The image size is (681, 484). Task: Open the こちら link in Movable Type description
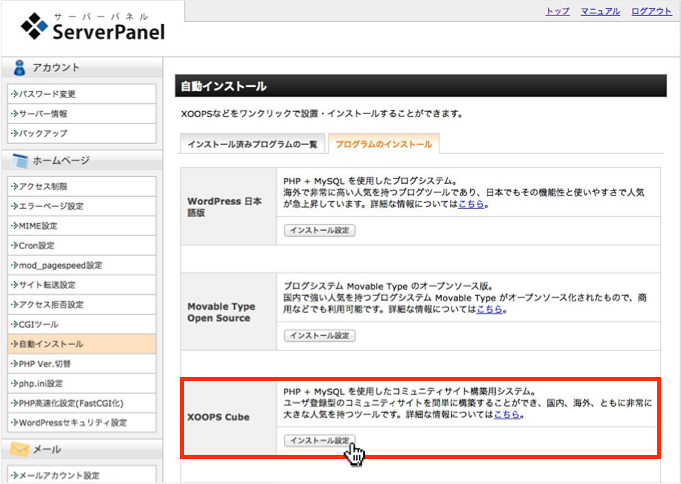pyautogui.click(x=489, y=309)
